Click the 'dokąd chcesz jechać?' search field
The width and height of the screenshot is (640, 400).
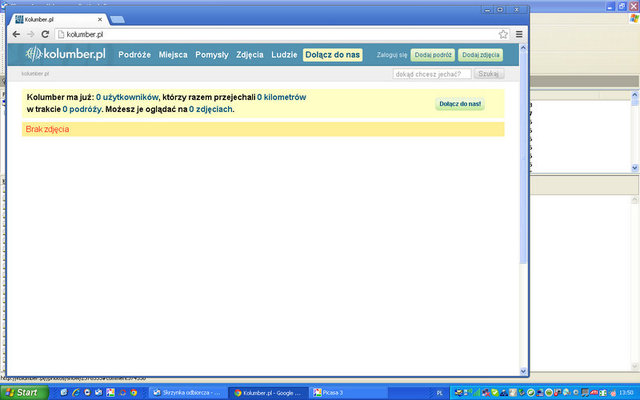coord(432,74)
